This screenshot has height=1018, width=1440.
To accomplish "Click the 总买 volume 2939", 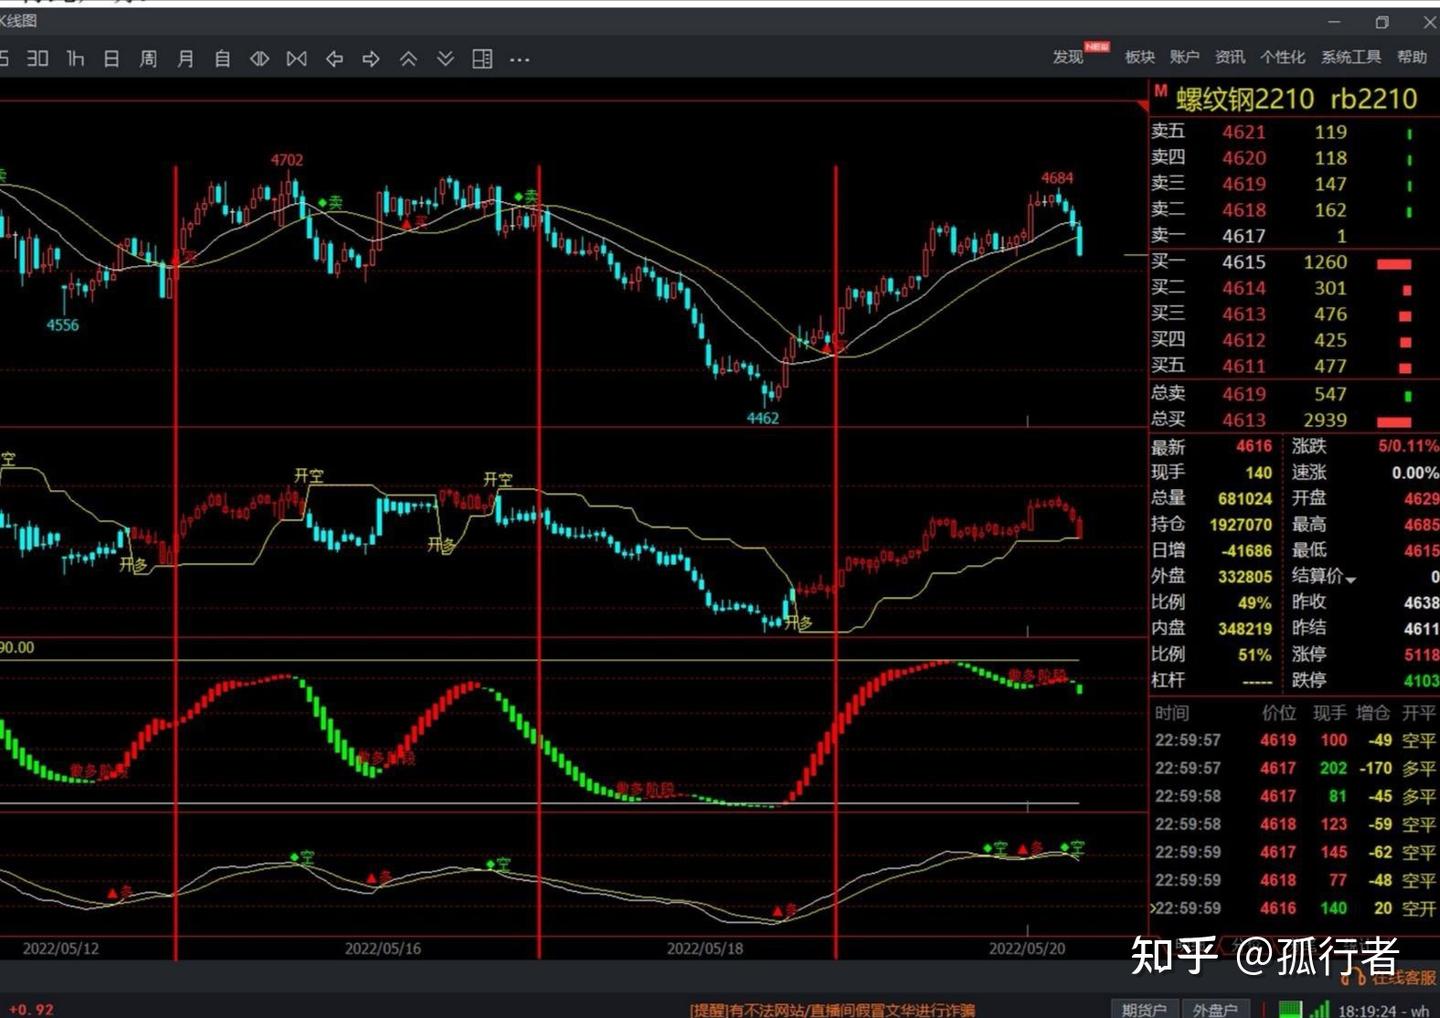I will [x=1325, y=420].
